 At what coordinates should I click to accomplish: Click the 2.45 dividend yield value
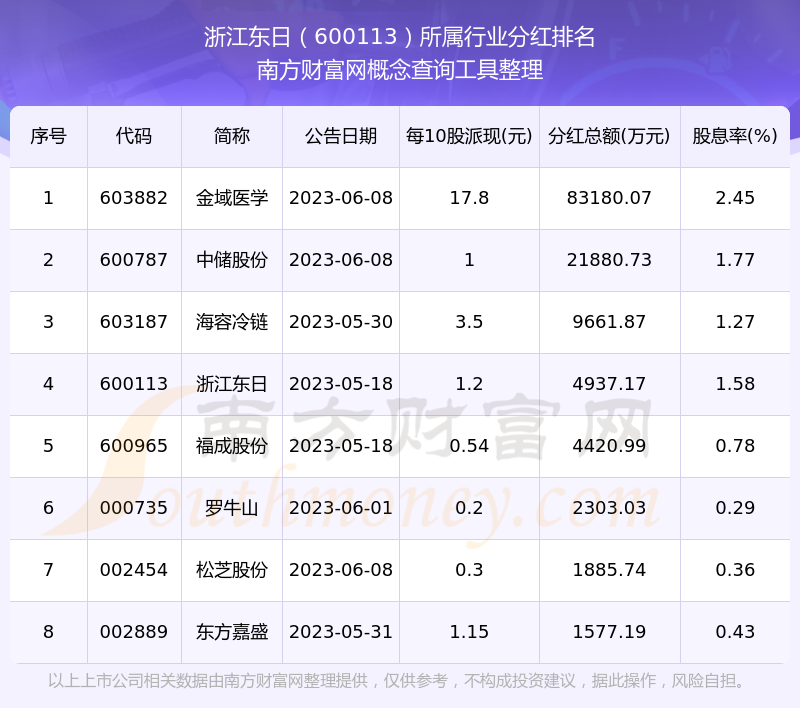(x=735, y=198)
